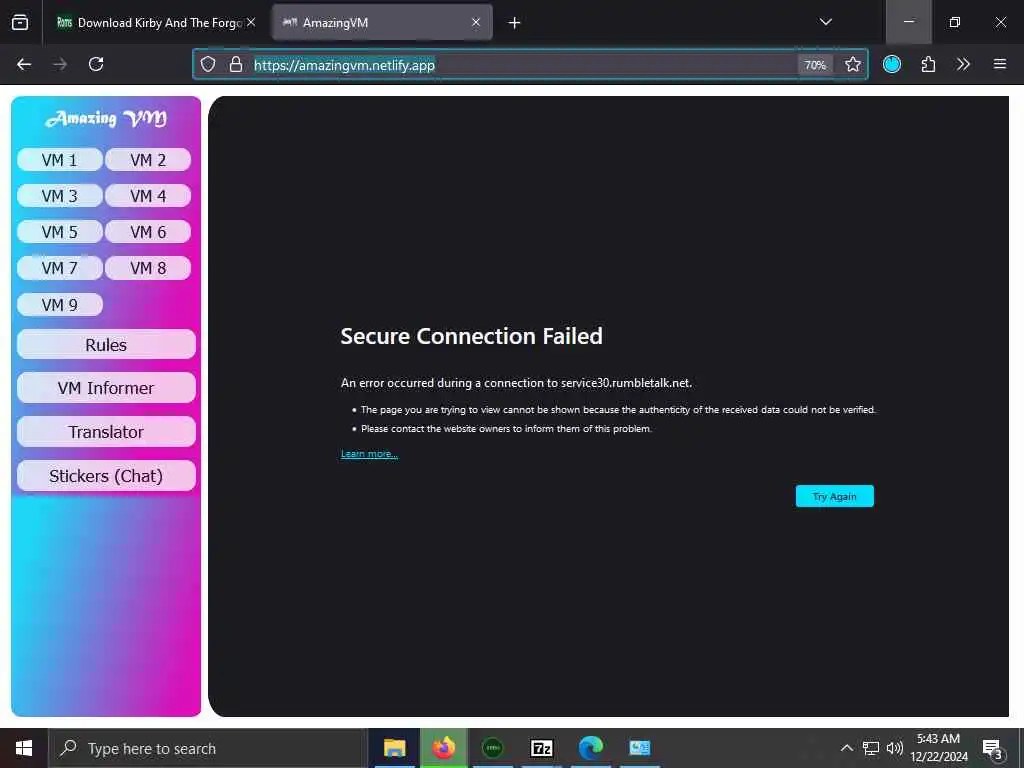This screenshot has width=1024, height=768.
Task: Open File Explorer from taskbar
Action: pos(394,748)
